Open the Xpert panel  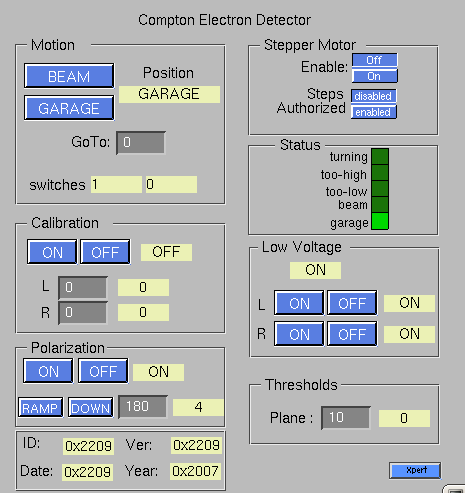pyautogui.click(x=415, y=470)
